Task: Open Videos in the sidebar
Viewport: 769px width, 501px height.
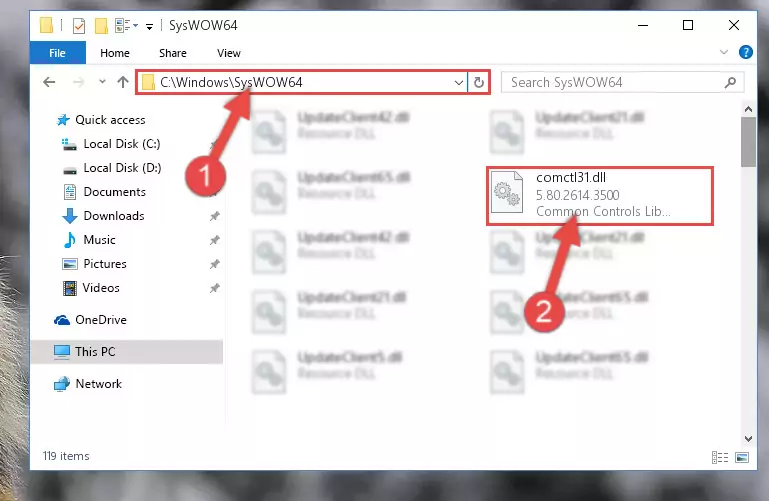Action: 91,288
